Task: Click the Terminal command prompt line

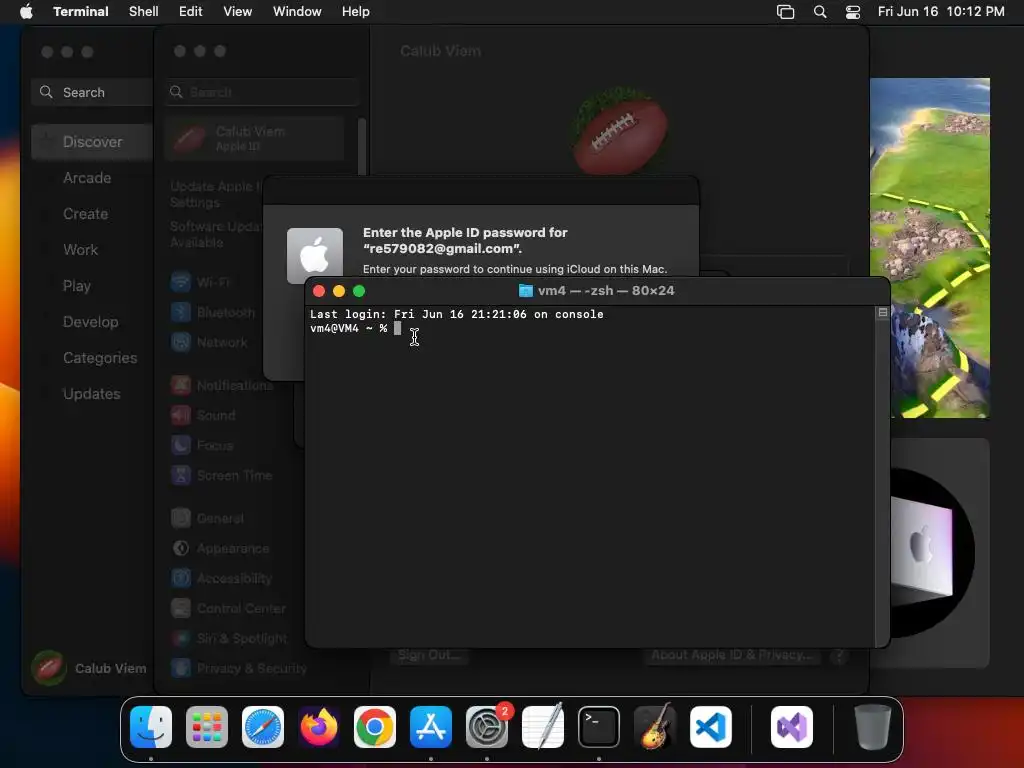Action: click(356, 328)
